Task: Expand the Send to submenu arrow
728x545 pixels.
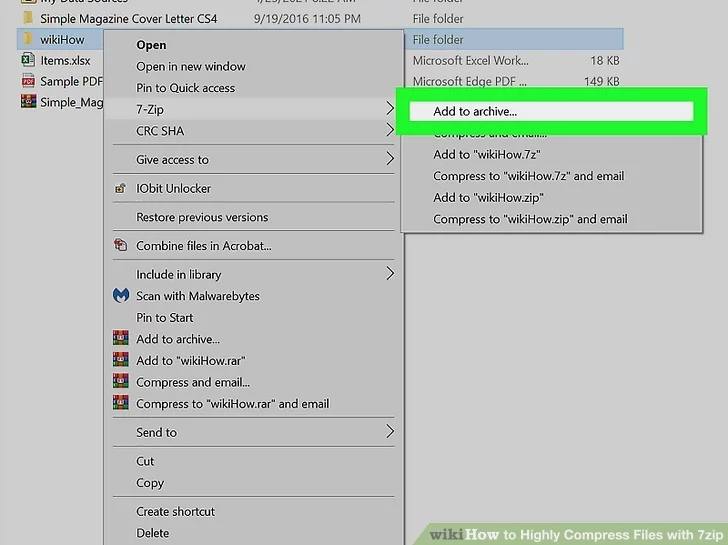Action: [390, 432]
